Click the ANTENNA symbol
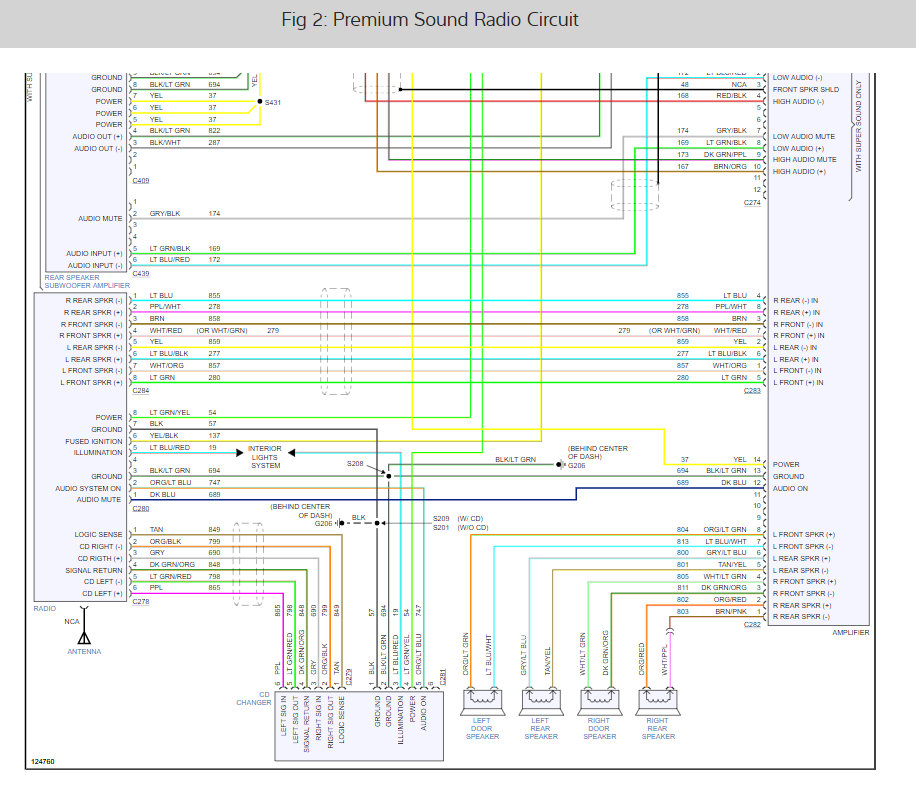Screen dimensions: 916x790 coord(85,638)
